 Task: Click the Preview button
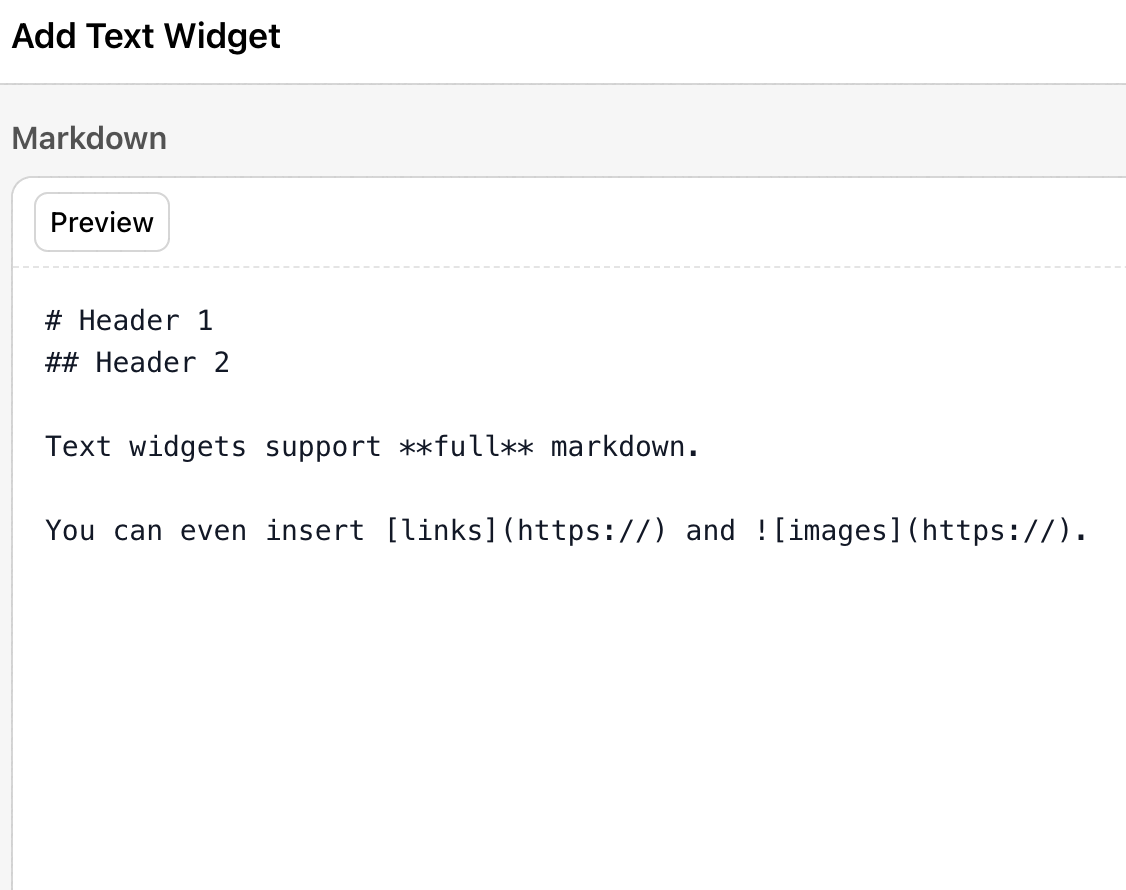[x=102, y=222]
